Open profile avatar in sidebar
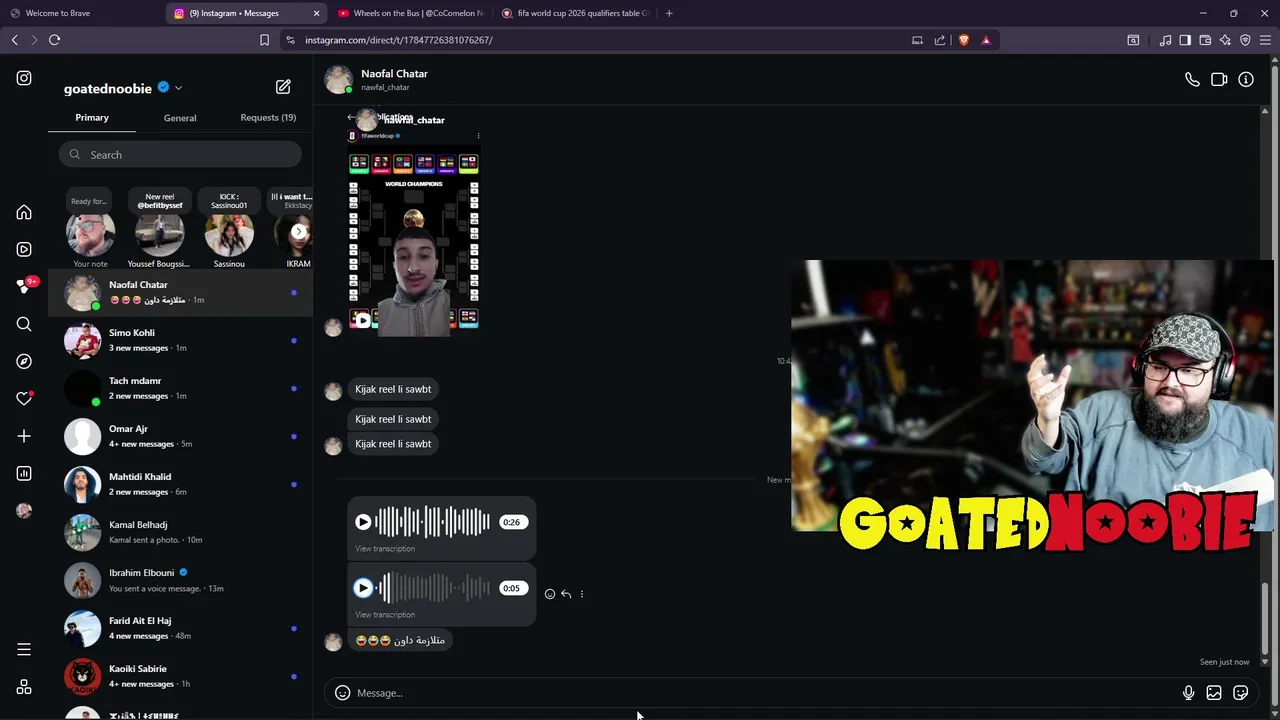Viewport: 1280px width, 720px height. point(24,510)
